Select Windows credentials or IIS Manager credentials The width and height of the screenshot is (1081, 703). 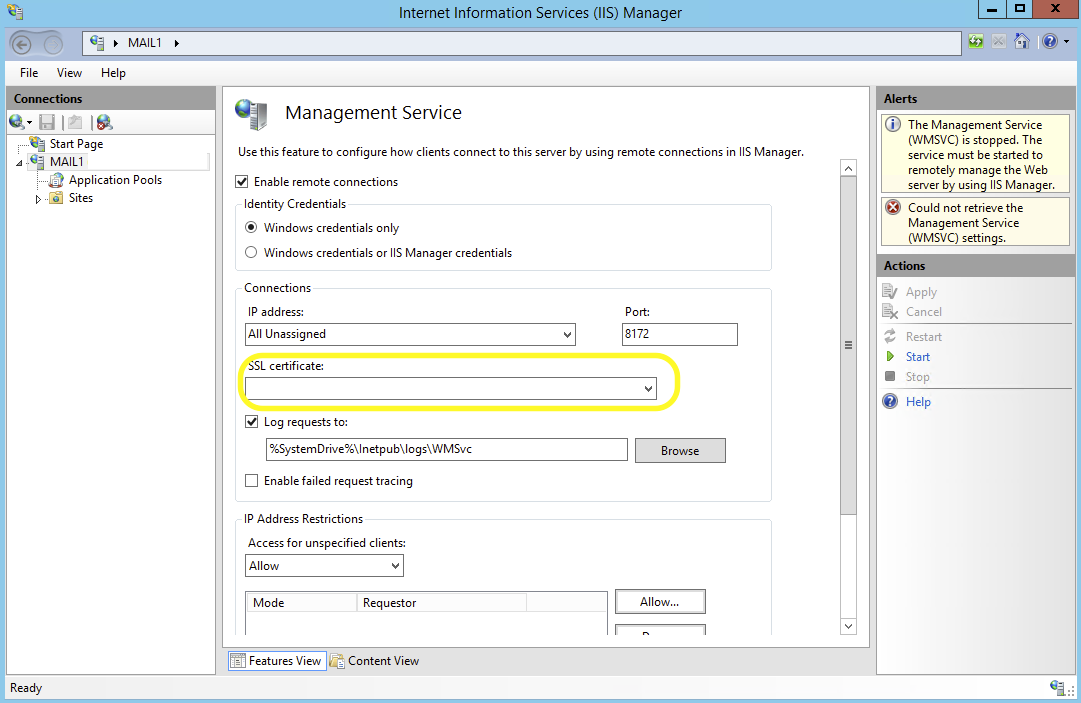pyautogui.click(x=251, y=252)
